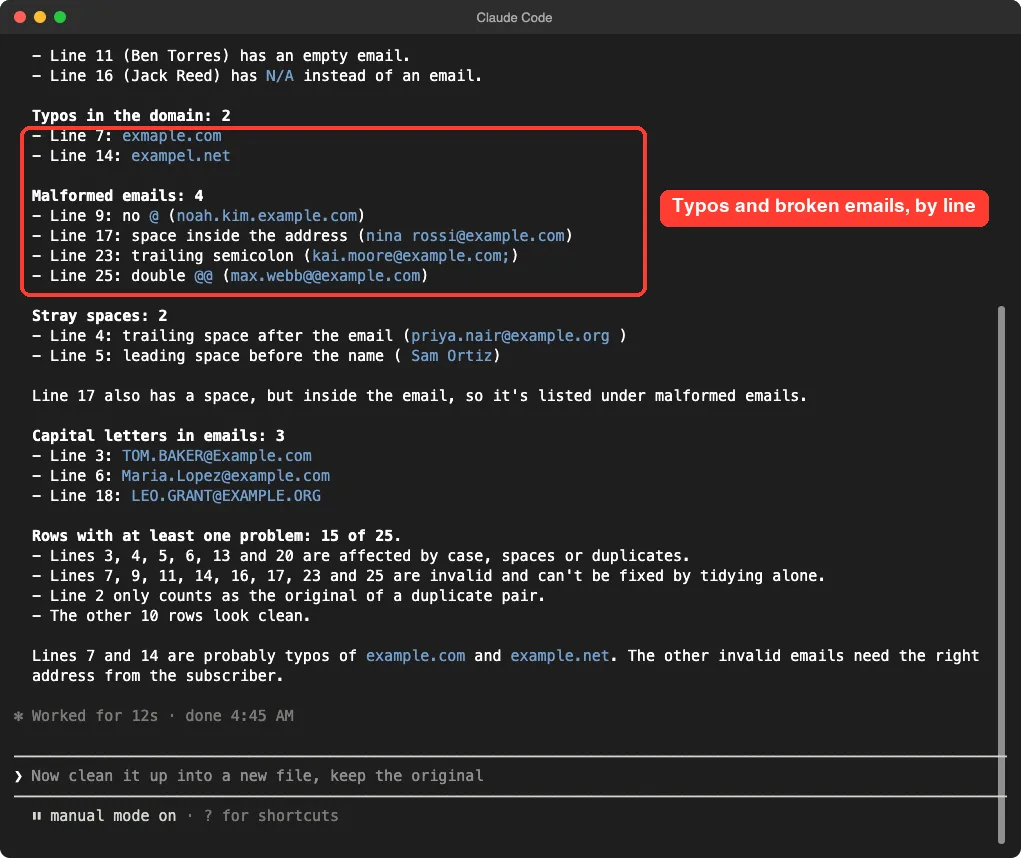The width and height of the screenshot is (1021, 858).
Task: Click Rows with at least one problem heading
Action: click(x=216, y=536)
